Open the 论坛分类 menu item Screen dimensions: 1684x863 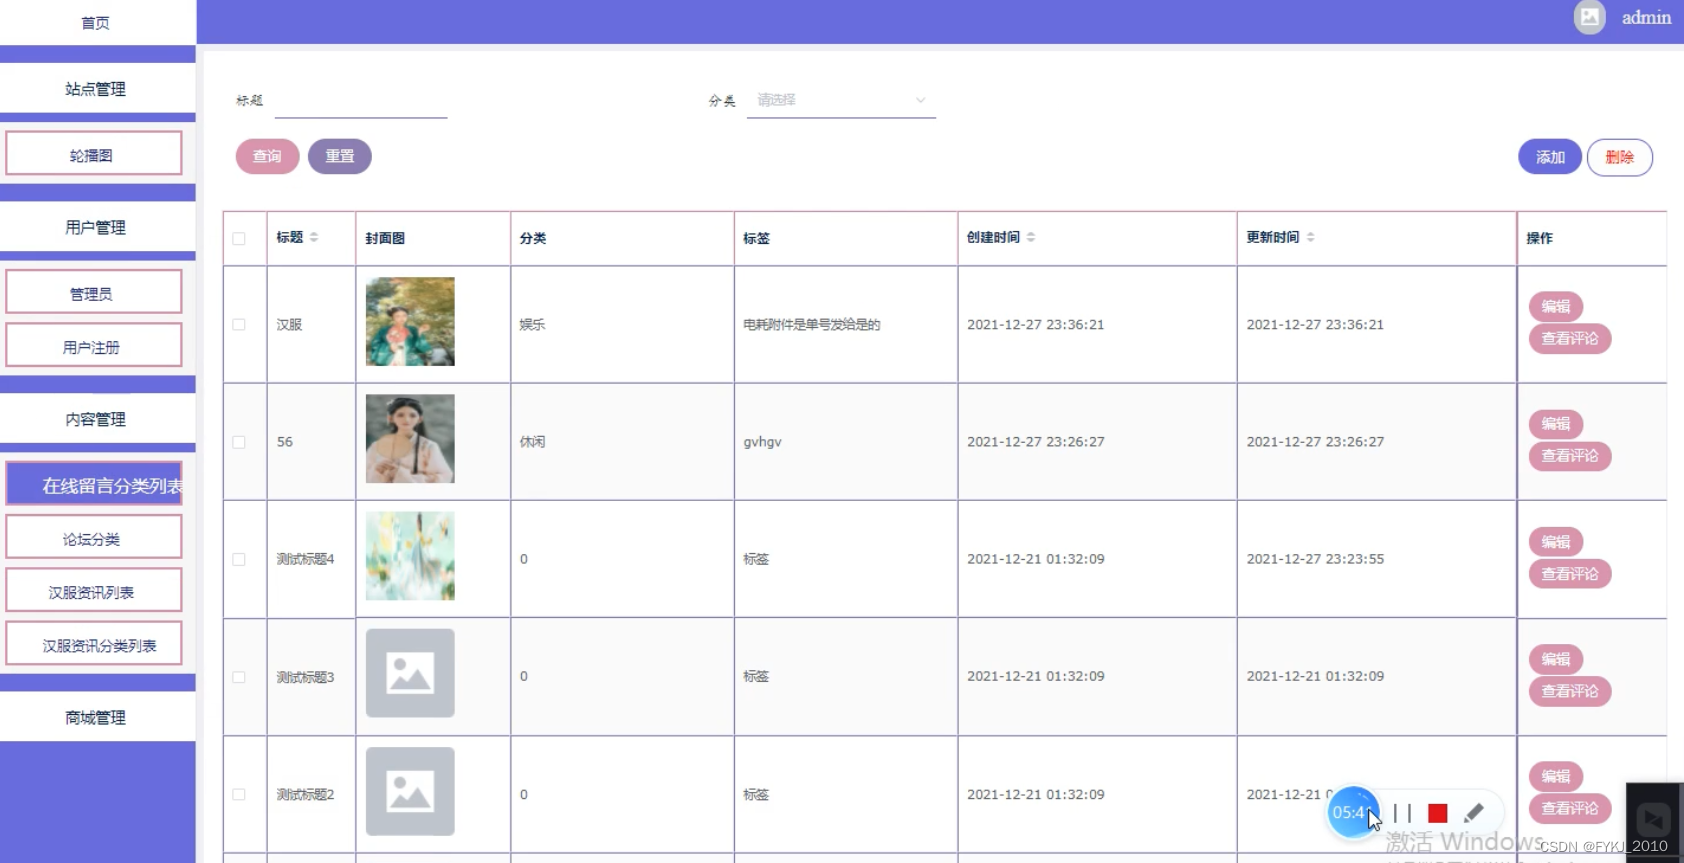pos(94,538)
